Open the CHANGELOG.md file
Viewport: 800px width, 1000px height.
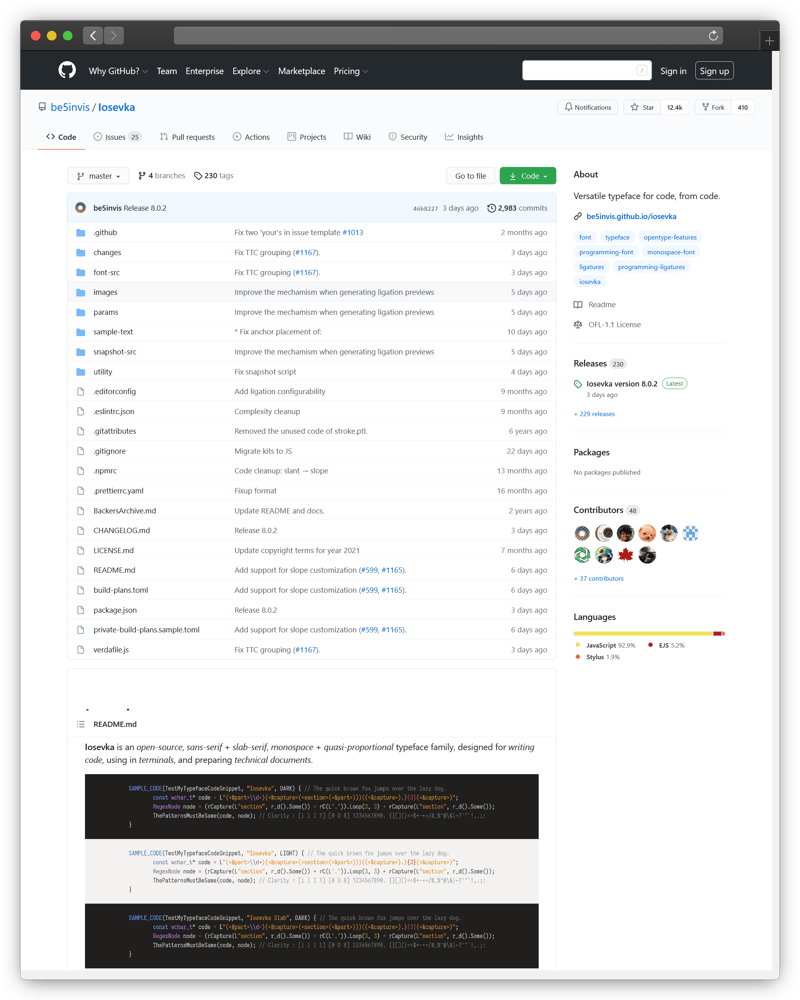tap(121, 531)
